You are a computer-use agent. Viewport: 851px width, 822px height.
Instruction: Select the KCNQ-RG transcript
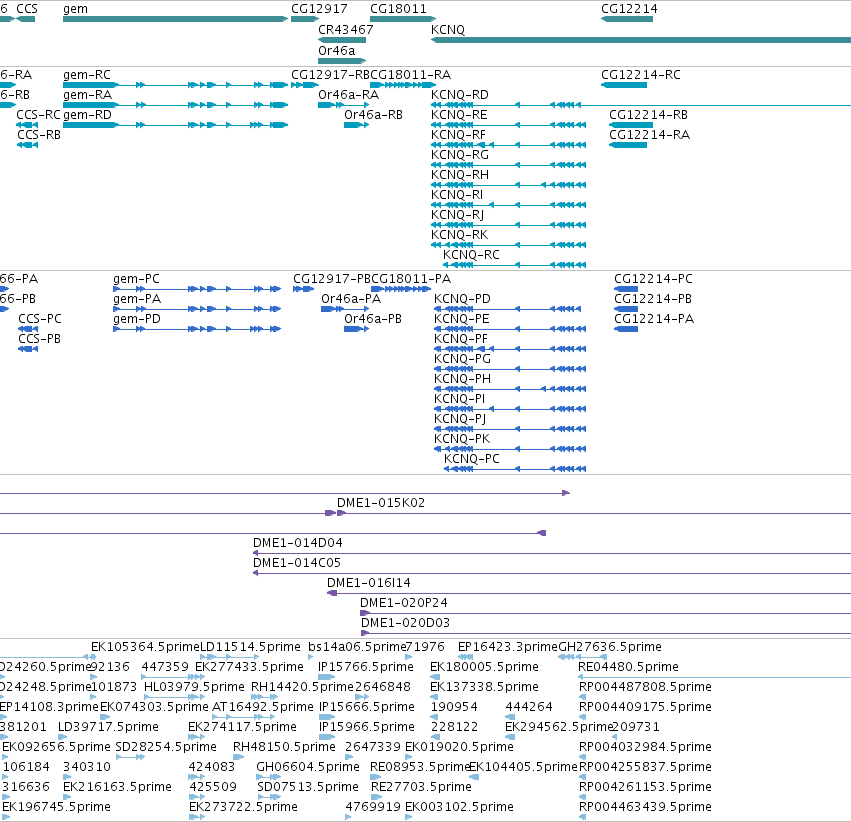(460, 155)
